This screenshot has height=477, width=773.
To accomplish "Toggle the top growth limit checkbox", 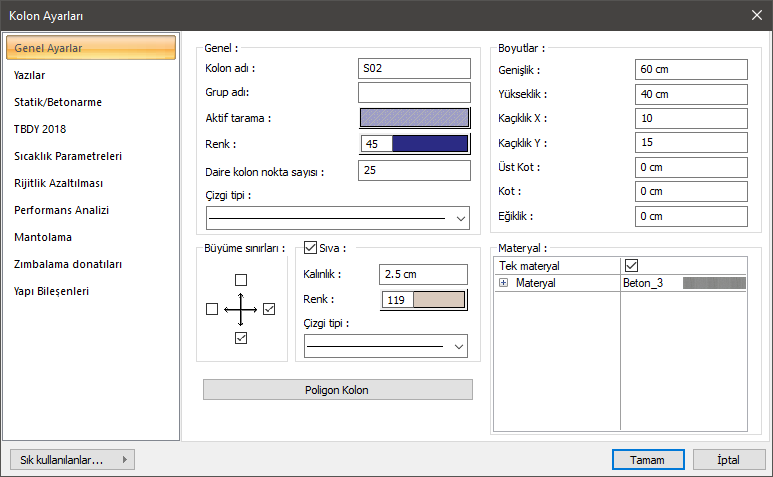I will [240, 280].
